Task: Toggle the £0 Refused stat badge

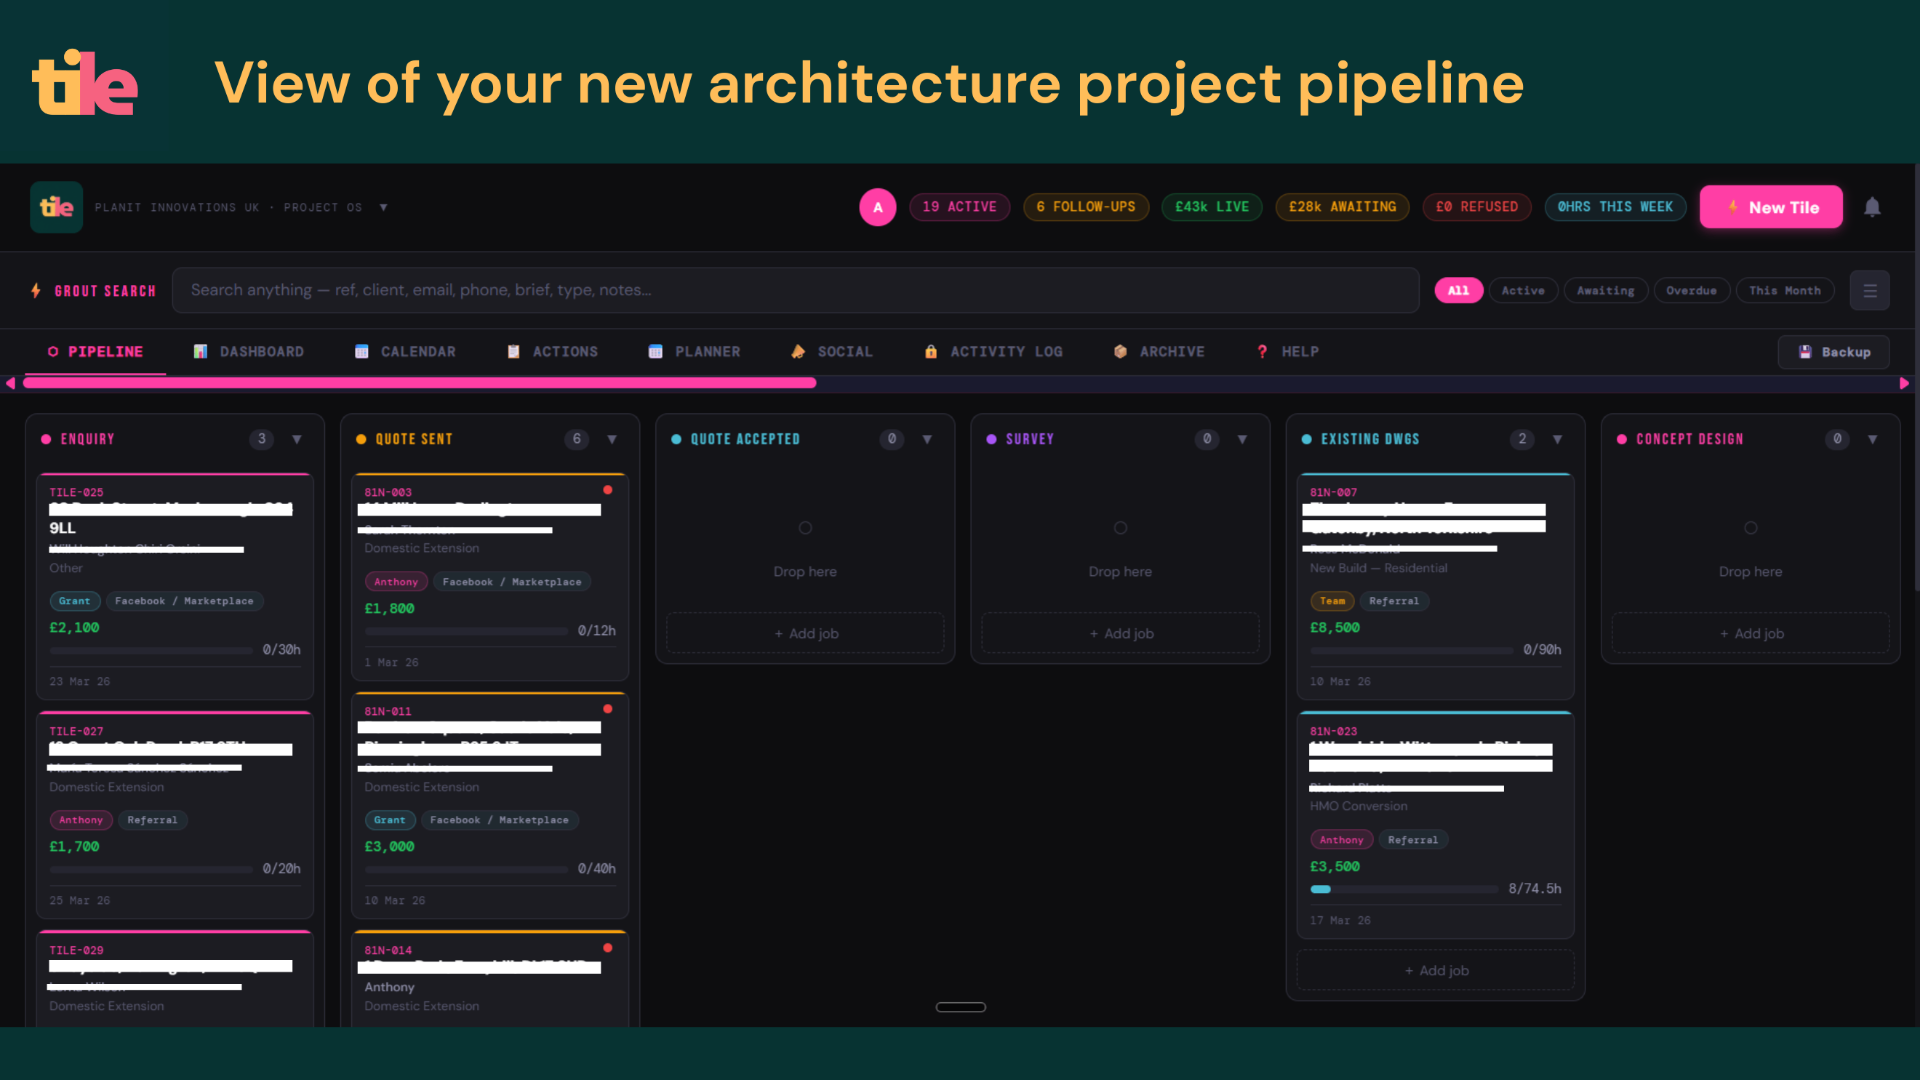Action: pyautogui.click(x=1476, y=207)
